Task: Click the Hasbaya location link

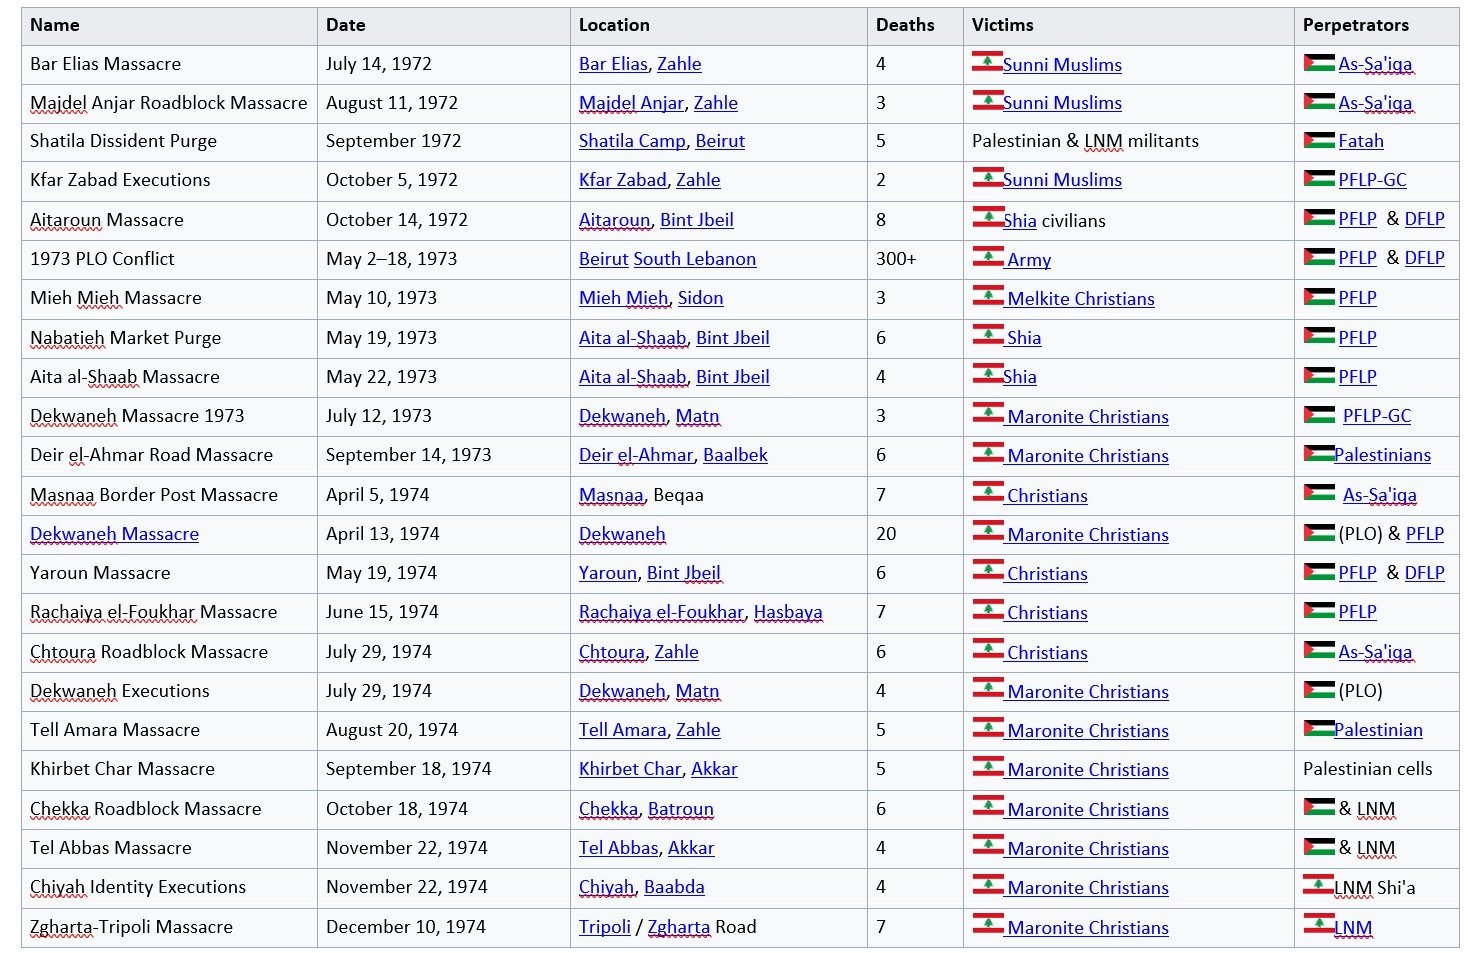Action: click(x=788, y=612)
